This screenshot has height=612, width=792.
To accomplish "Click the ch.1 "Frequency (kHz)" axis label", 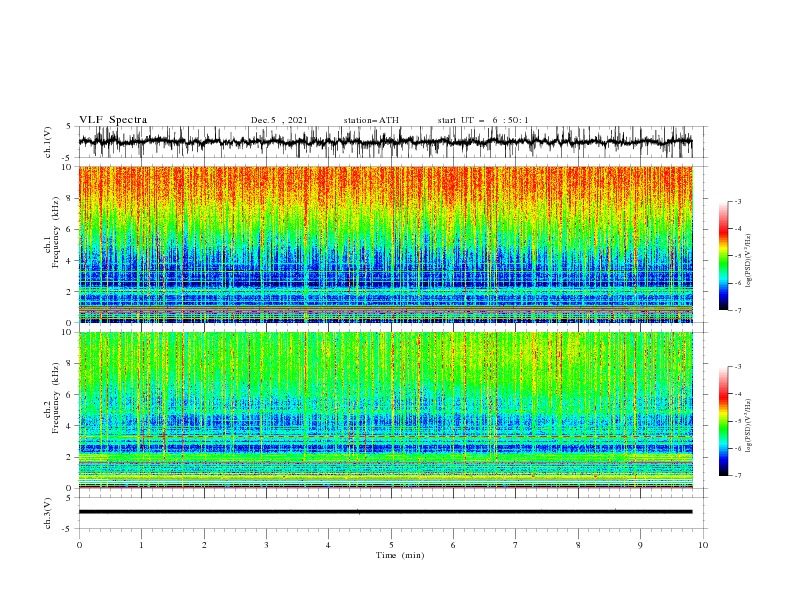I will coord(56,233).
